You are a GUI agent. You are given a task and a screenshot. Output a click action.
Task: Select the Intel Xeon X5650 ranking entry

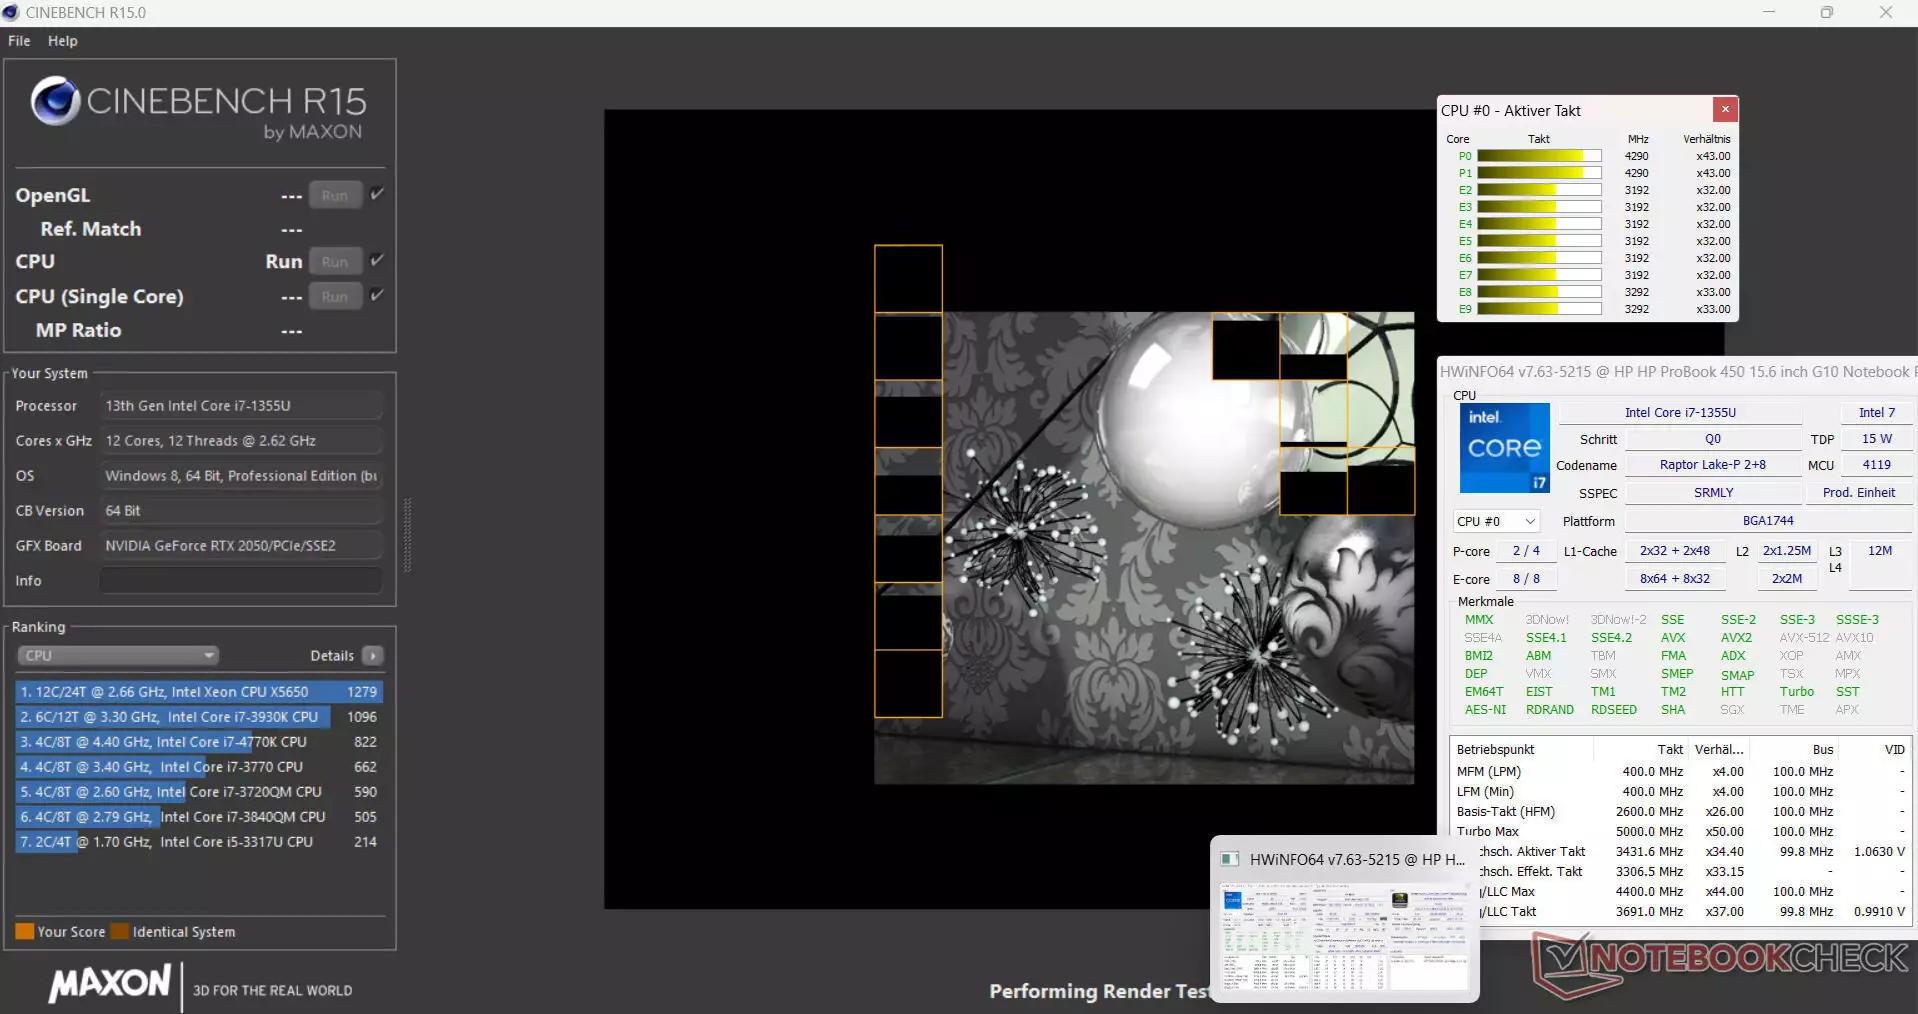[199, 692]
